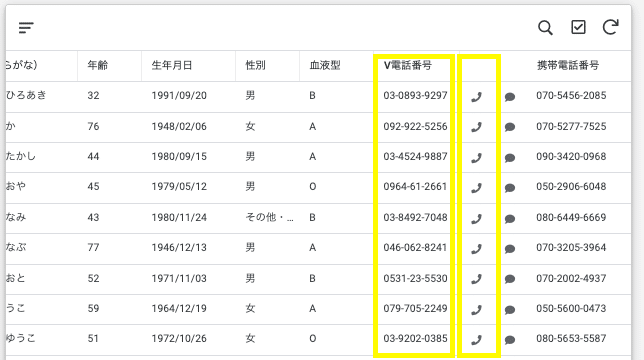
Task: Select mobile number 070-5456-2085
Action: [571, 96]
